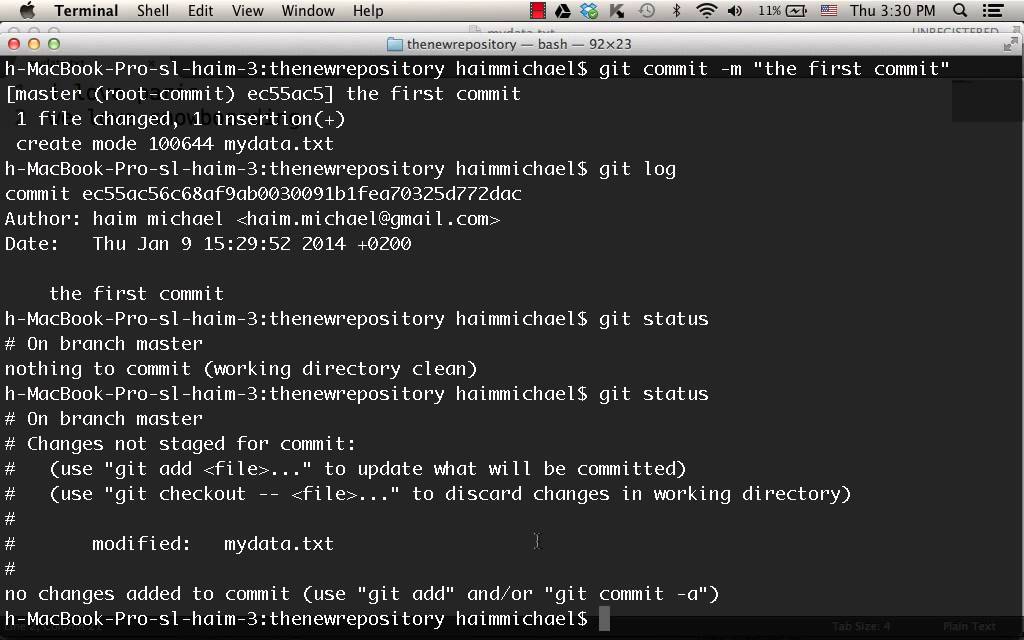Open the Help menu
The width and height of the screenshot is (1024, 640).
tap(368, 10)
